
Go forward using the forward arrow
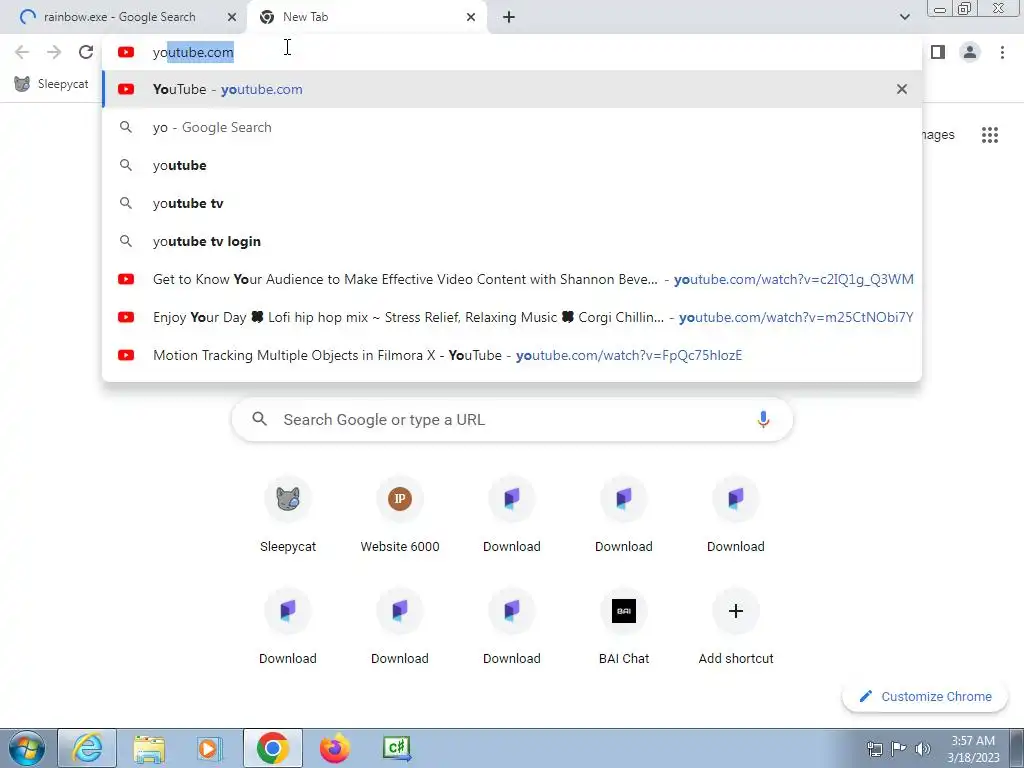[x=54, y=52]
